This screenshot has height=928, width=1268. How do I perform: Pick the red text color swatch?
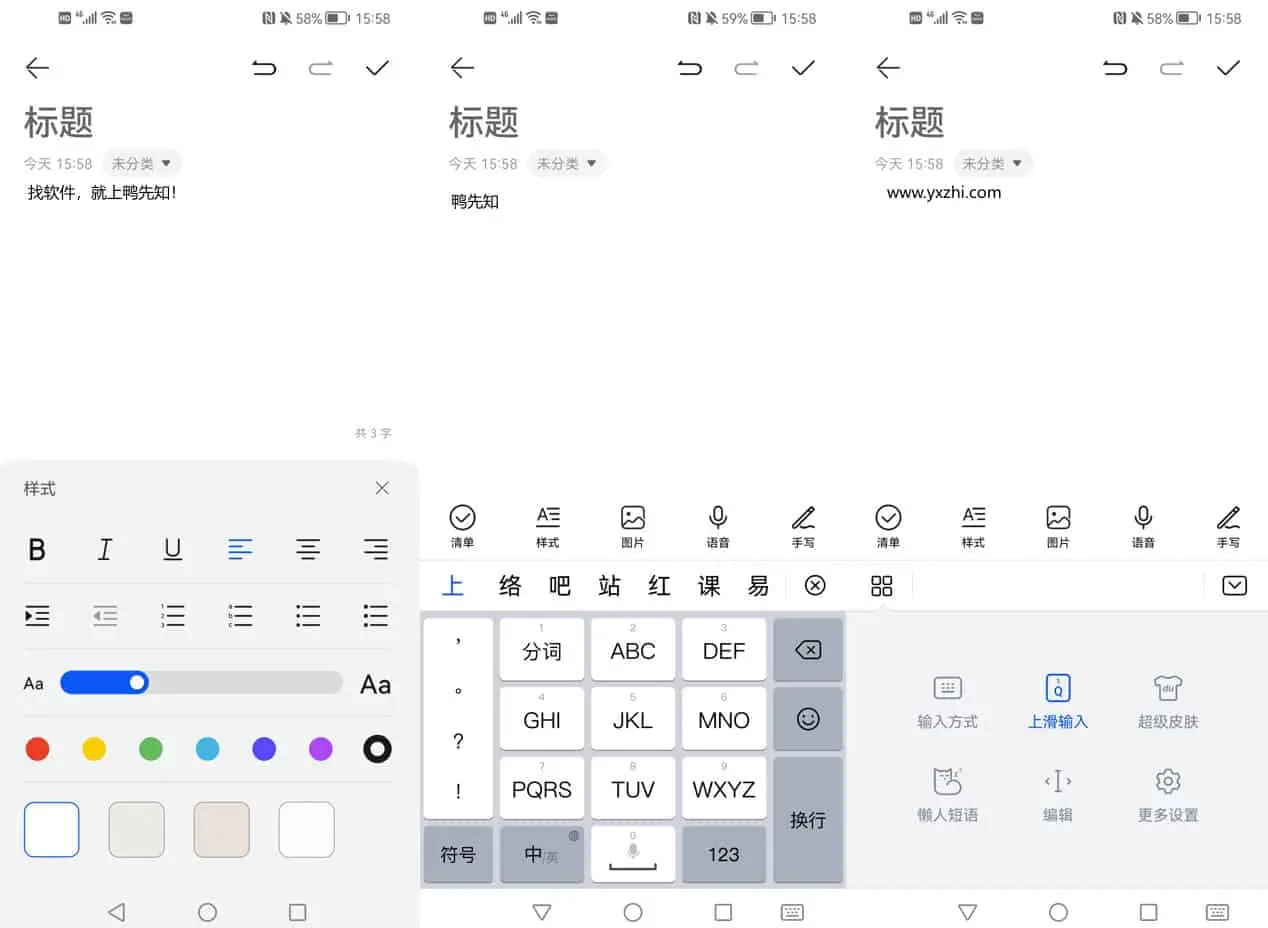pos(37,748)
